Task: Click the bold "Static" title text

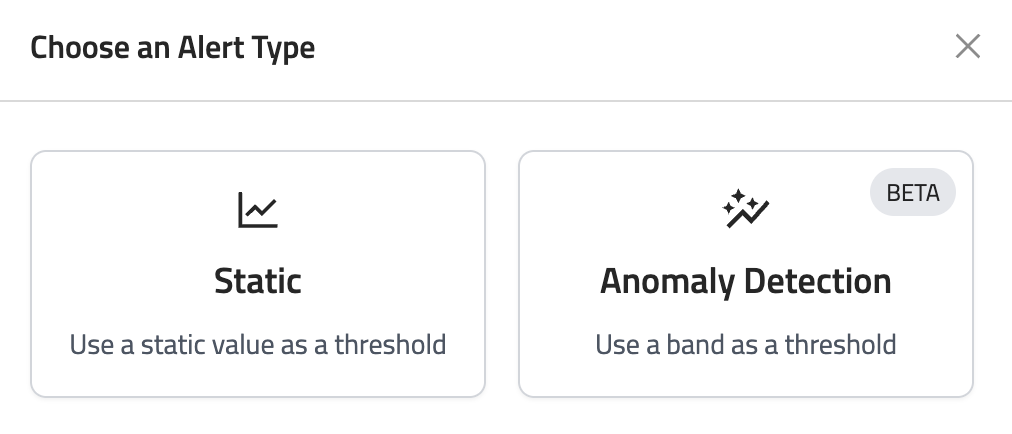Action: click(258, 281)
